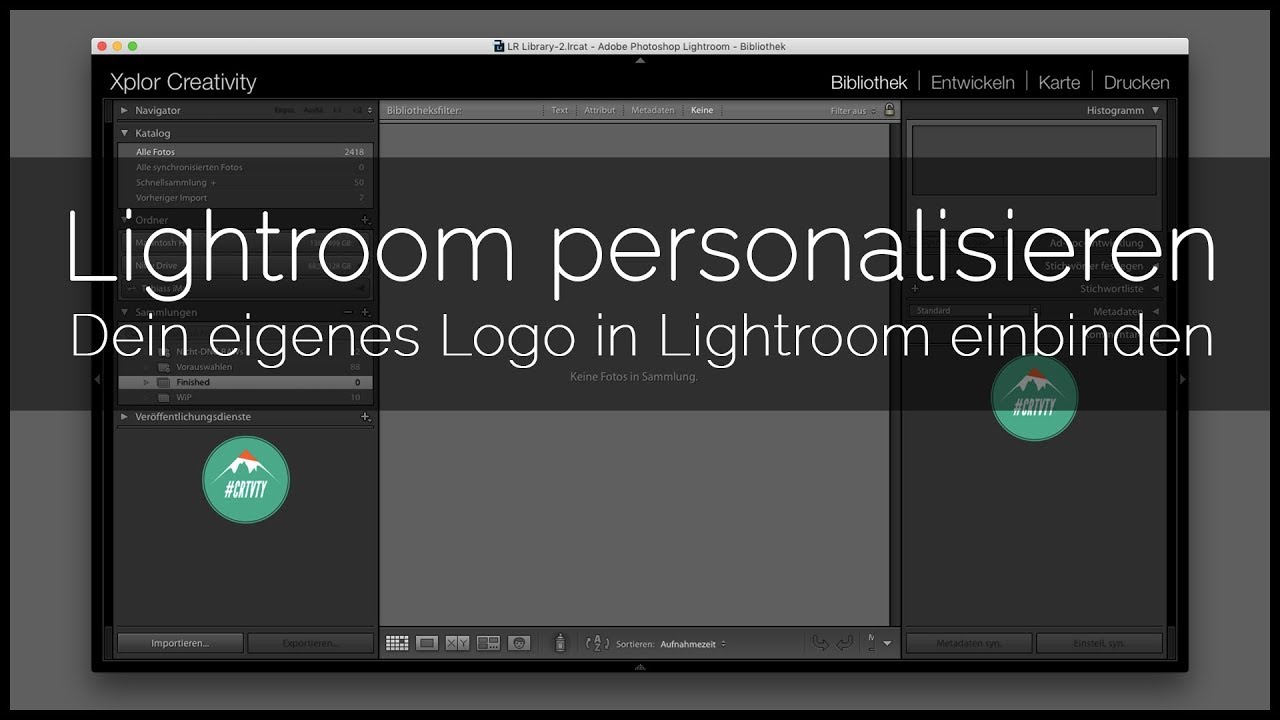Rotate photo clockwise with right arrow
This screenshot has height=720, width=1280.
tap(845, 643)
